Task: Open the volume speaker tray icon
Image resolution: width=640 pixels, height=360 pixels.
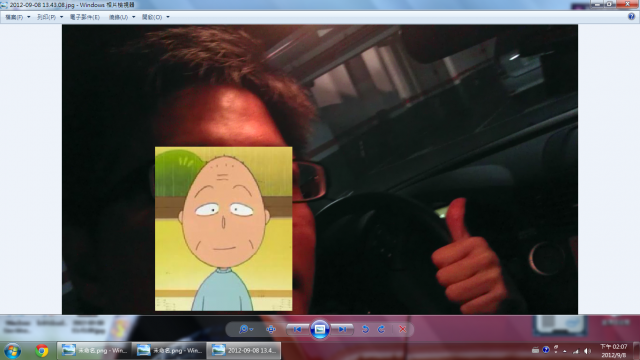Action: click(x=587, y=351)
